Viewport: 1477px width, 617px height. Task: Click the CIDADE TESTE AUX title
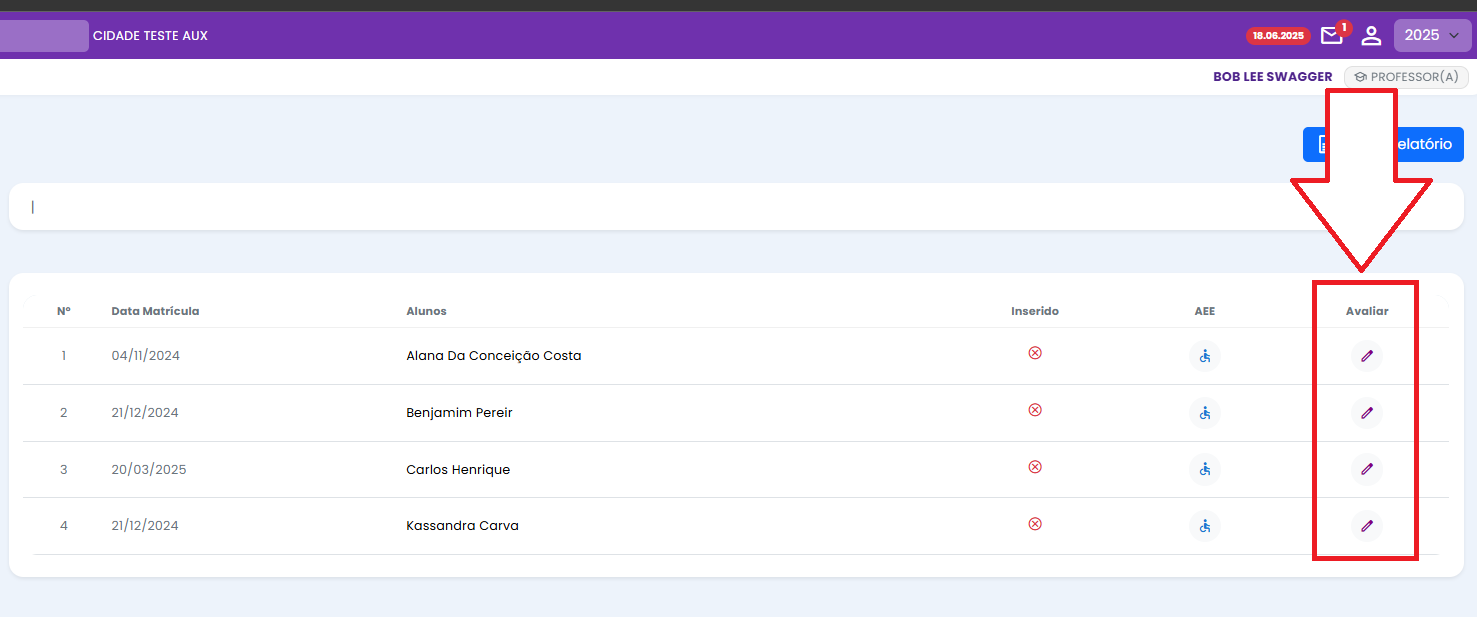pos(150,36)
